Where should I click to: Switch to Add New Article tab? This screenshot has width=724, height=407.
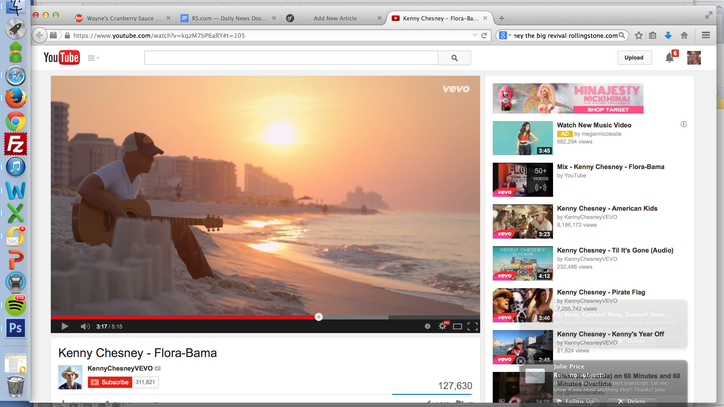click(x=333, y=18)
